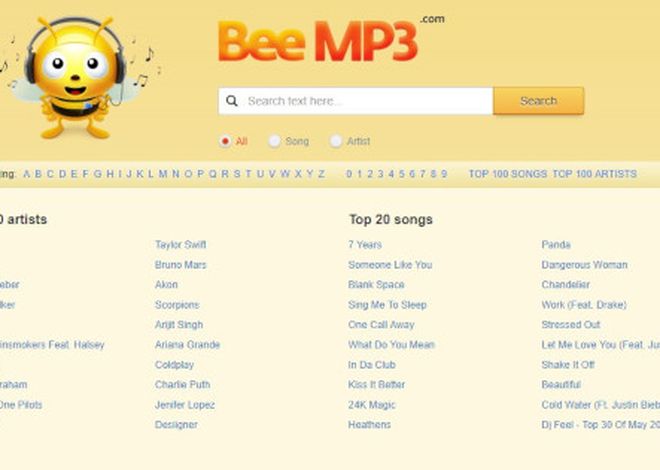Viewport: 660px width, 470px height.
Task: Open One Call Away song link
Action: coord(381,325)
